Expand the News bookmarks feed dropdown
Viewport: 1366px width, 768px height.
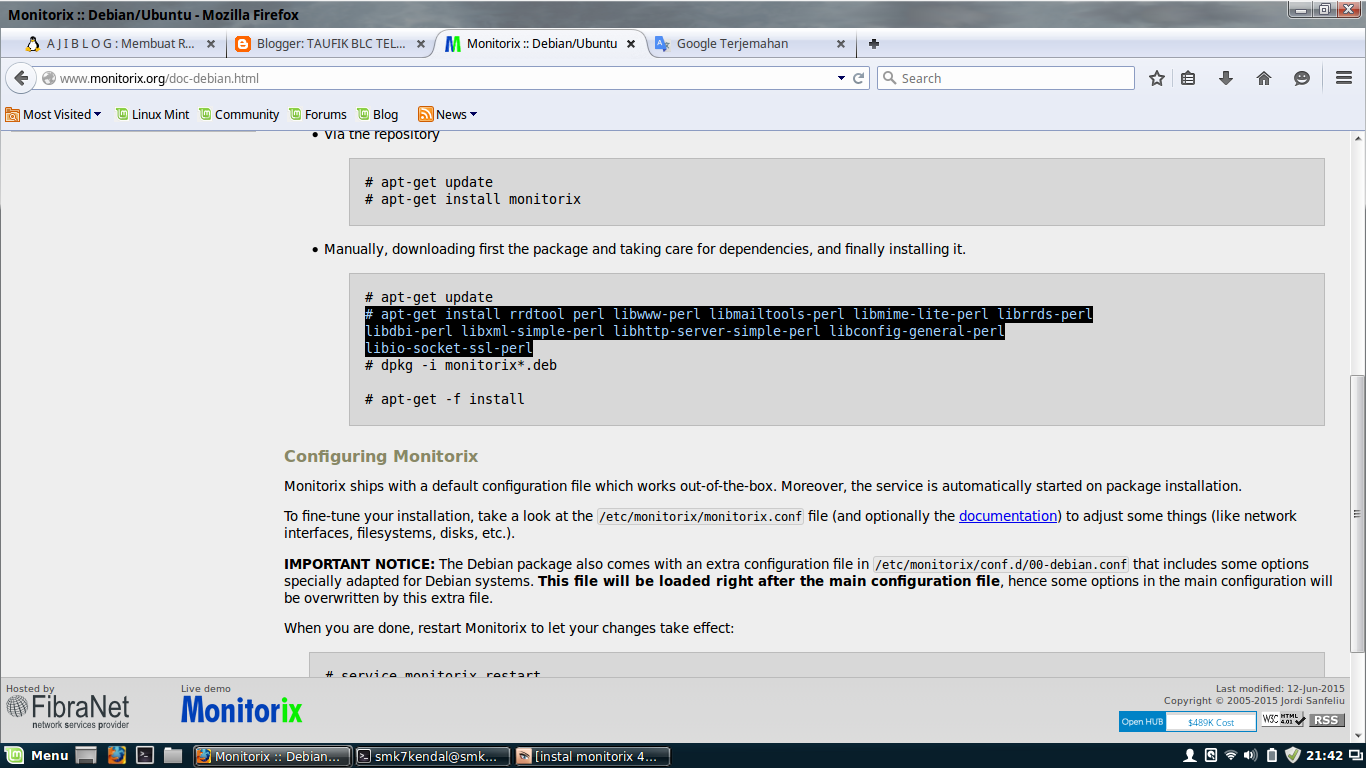447,114
